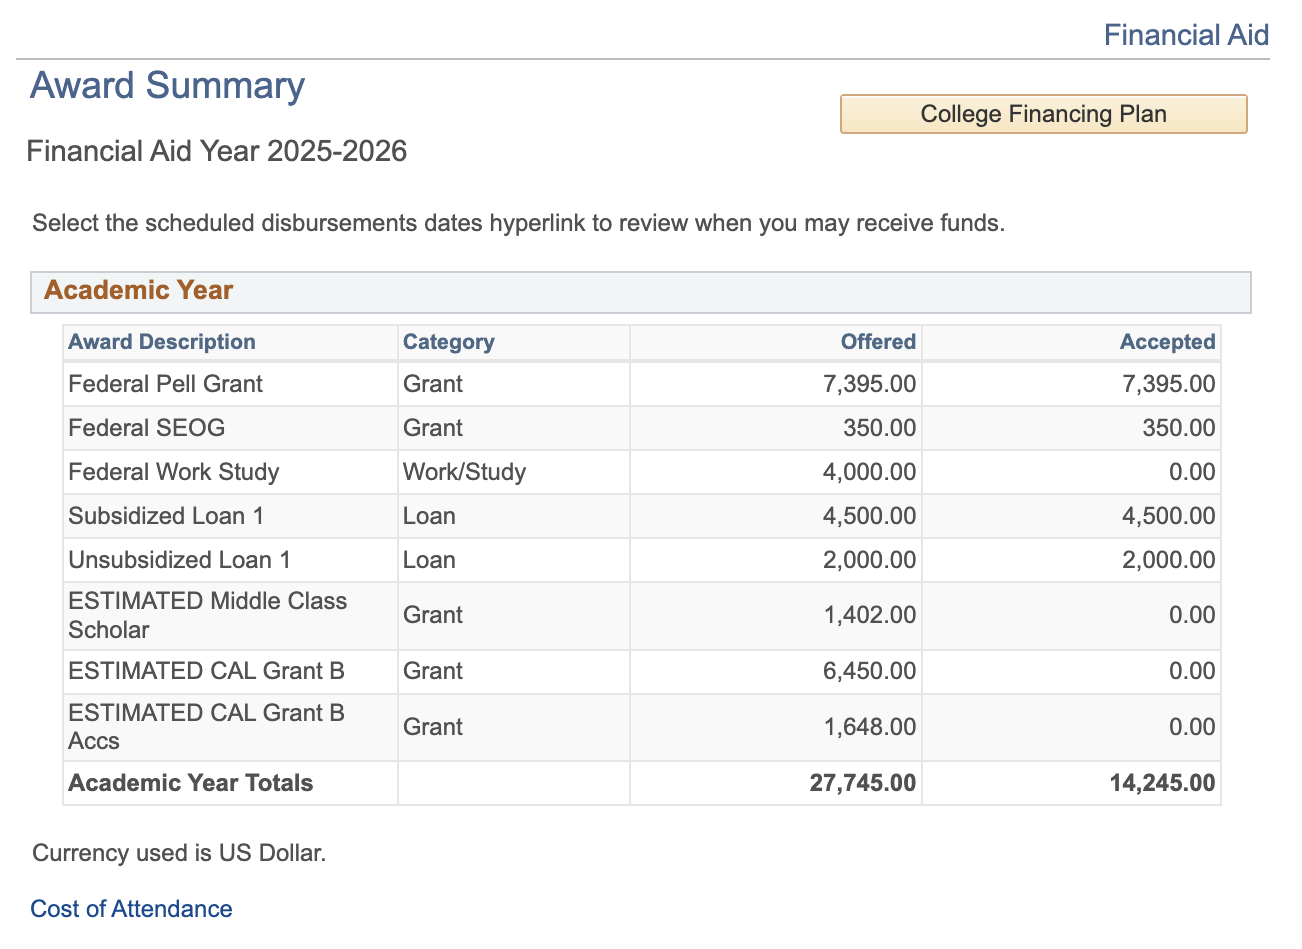The image size is (1302, 949).
Task: Select the Federal Pell Grant award name
Action: pyautogui.click(x=165, y=384)
